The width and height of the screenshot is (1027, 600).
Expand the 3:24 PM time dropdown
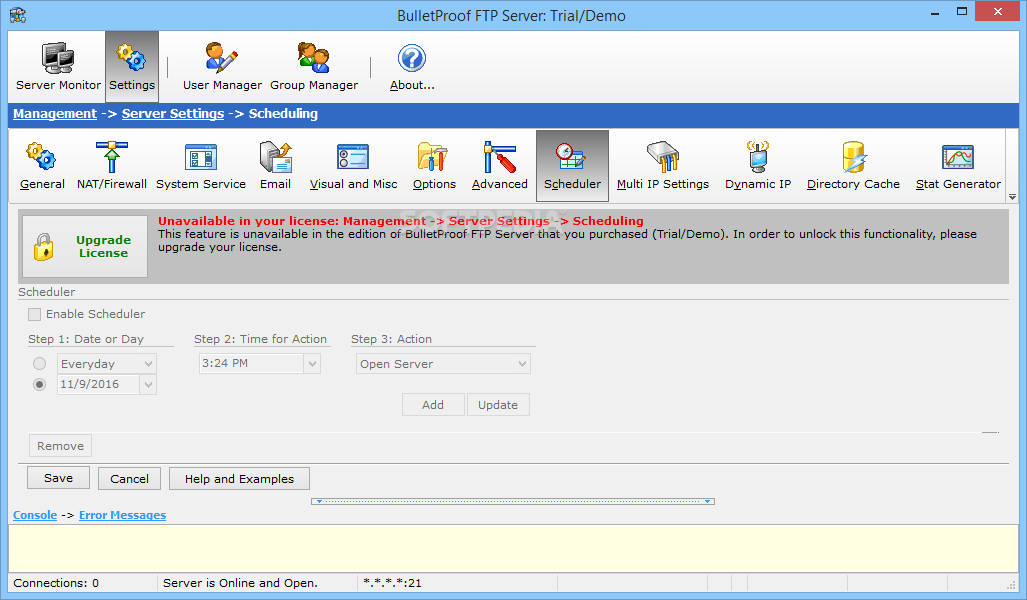pyautogui.click(x=312, y=364)
